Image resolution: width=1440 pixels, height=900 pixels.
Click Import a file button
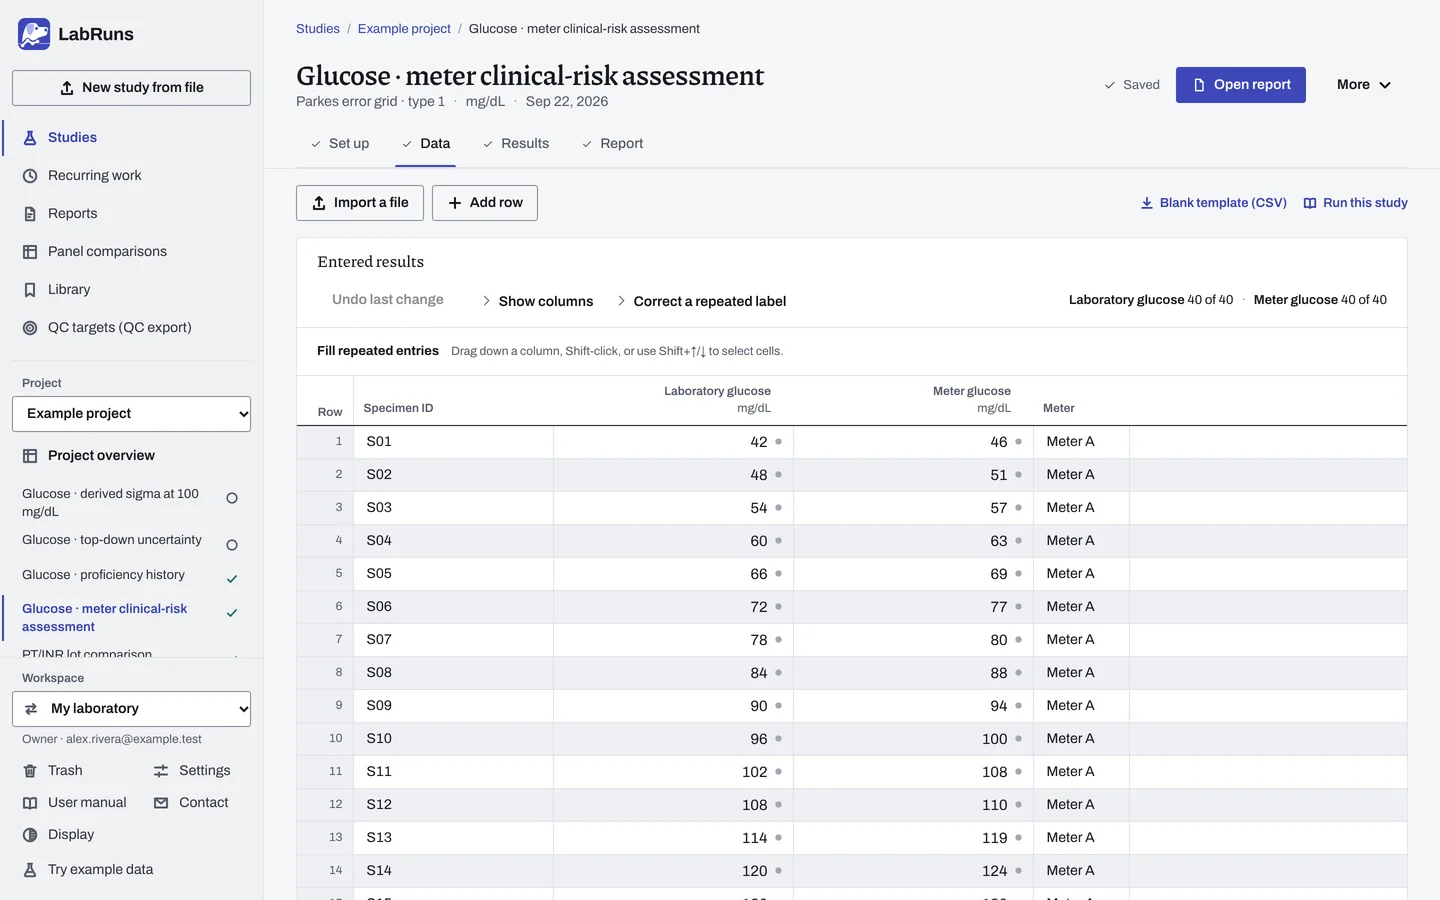(360, 203)
